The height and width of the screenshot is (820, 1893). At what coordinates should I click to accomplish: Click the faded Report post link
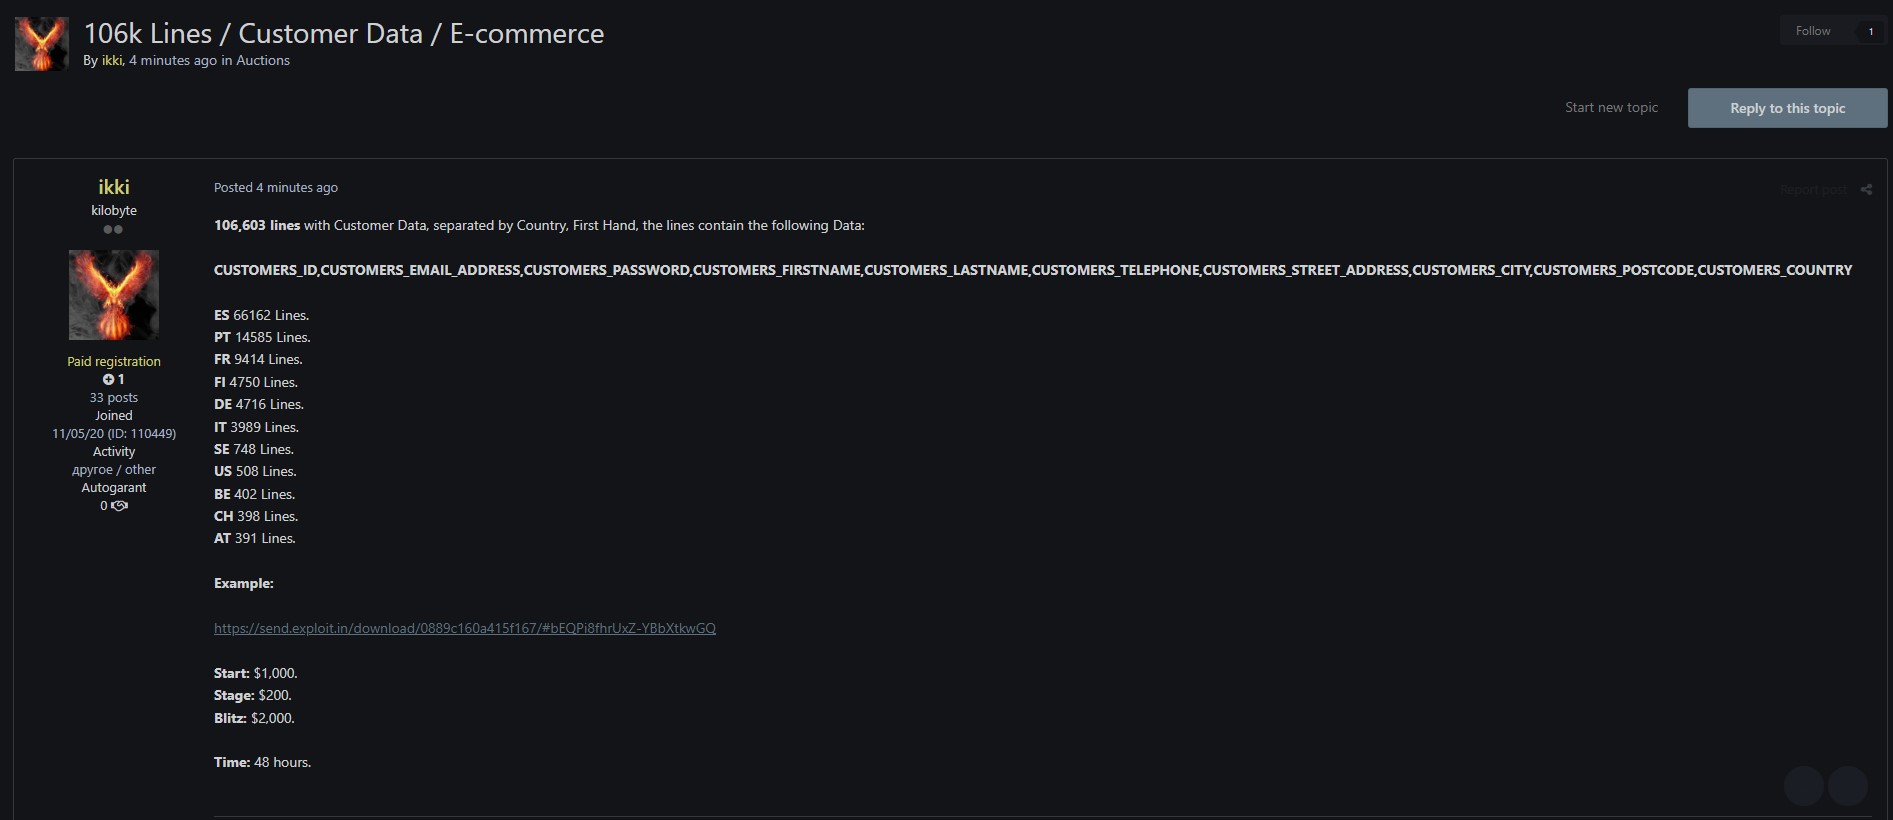pos(1813,190)
